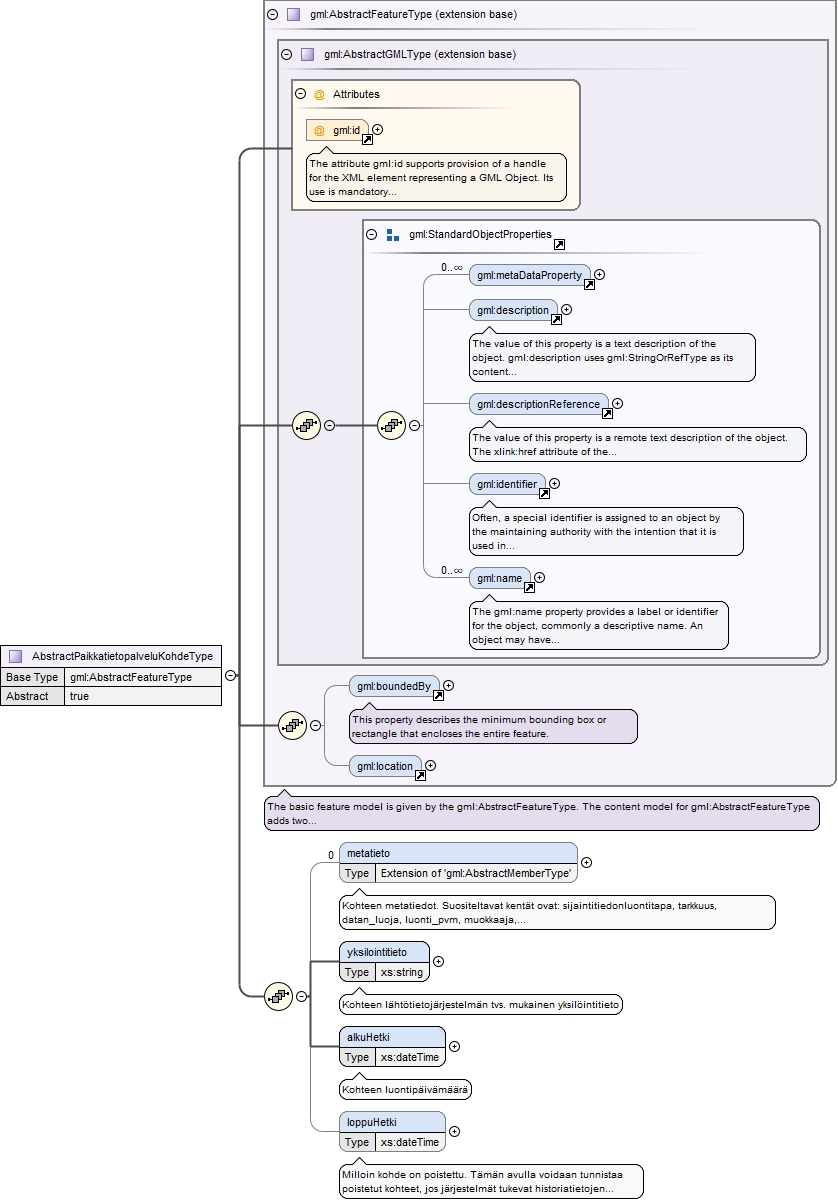Click the link arrow icon on gml:identifier
Image resolution: width=838 pixels, height=1202 pixels.
point(544,493)
